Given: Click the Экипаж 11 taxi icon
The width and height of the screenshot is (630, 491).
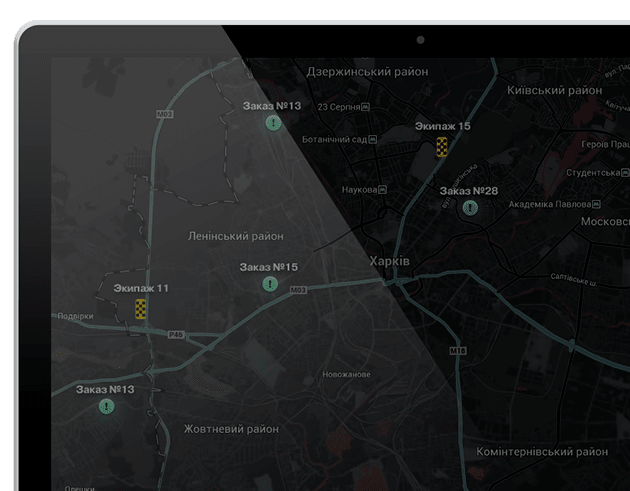Looking at the screenshot, I should 141,309.
